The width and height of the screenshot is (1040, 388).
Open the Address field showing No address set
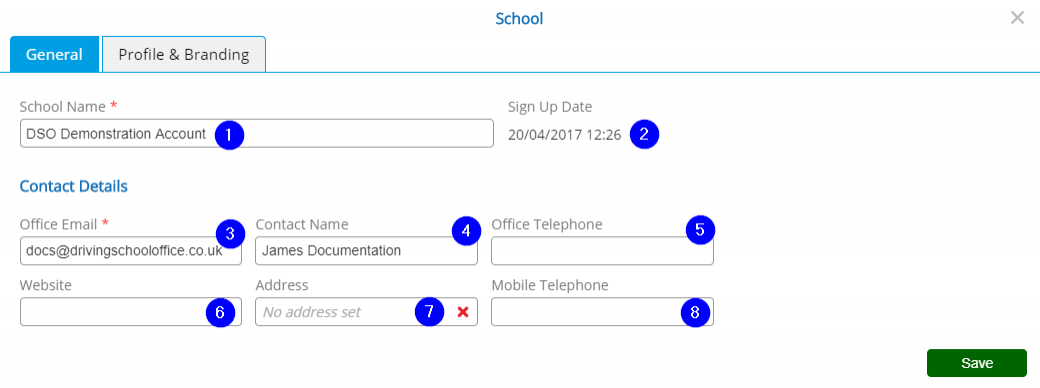point(354,312)
